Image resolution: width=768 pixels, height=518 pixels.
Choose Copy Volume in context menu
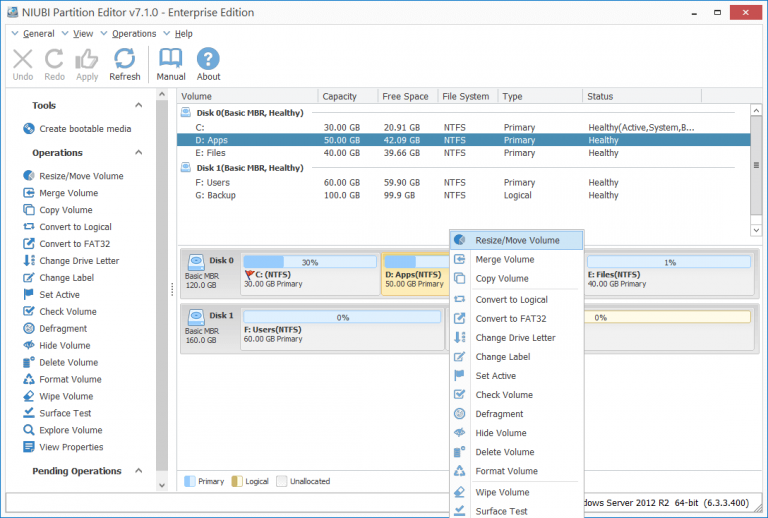coord(516,279)
